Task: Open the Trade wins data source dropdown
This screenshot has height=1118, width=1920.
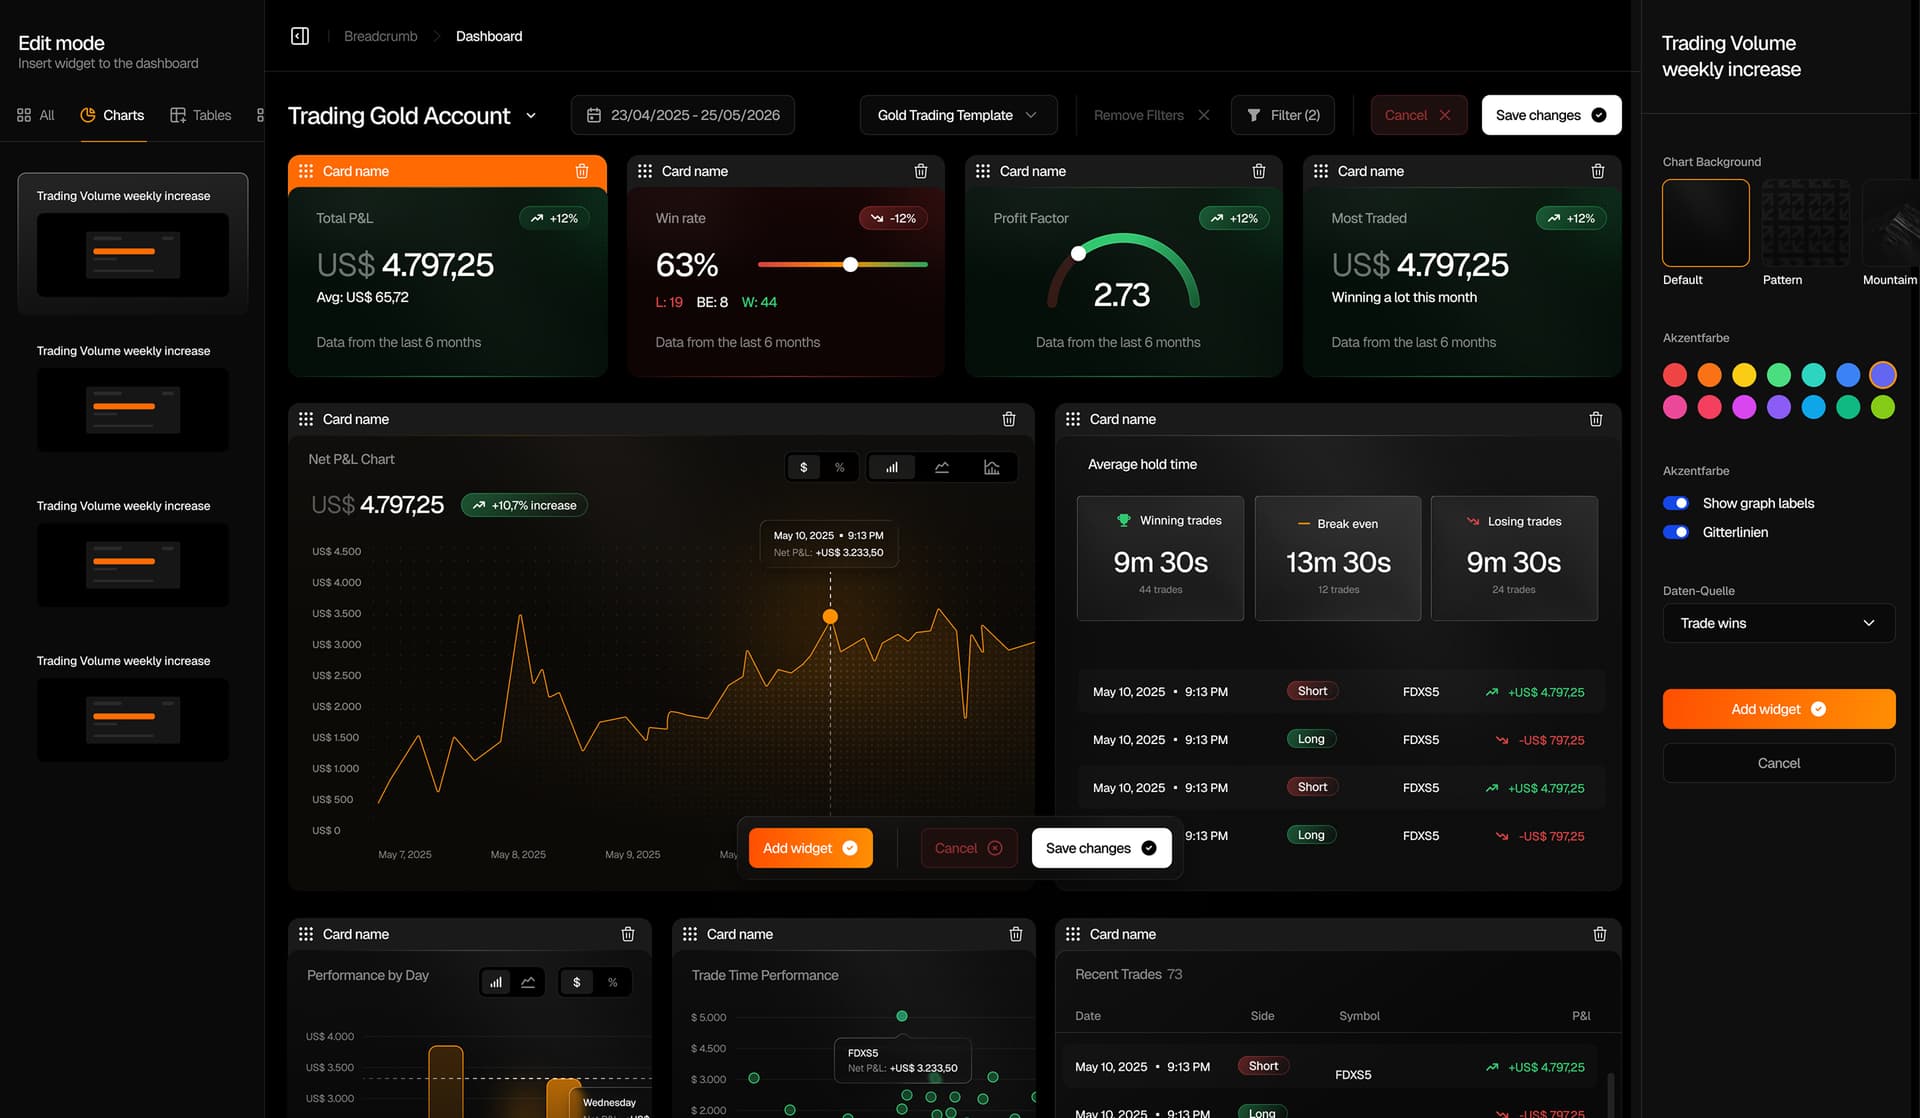Action: click(x=1778, y=623)
